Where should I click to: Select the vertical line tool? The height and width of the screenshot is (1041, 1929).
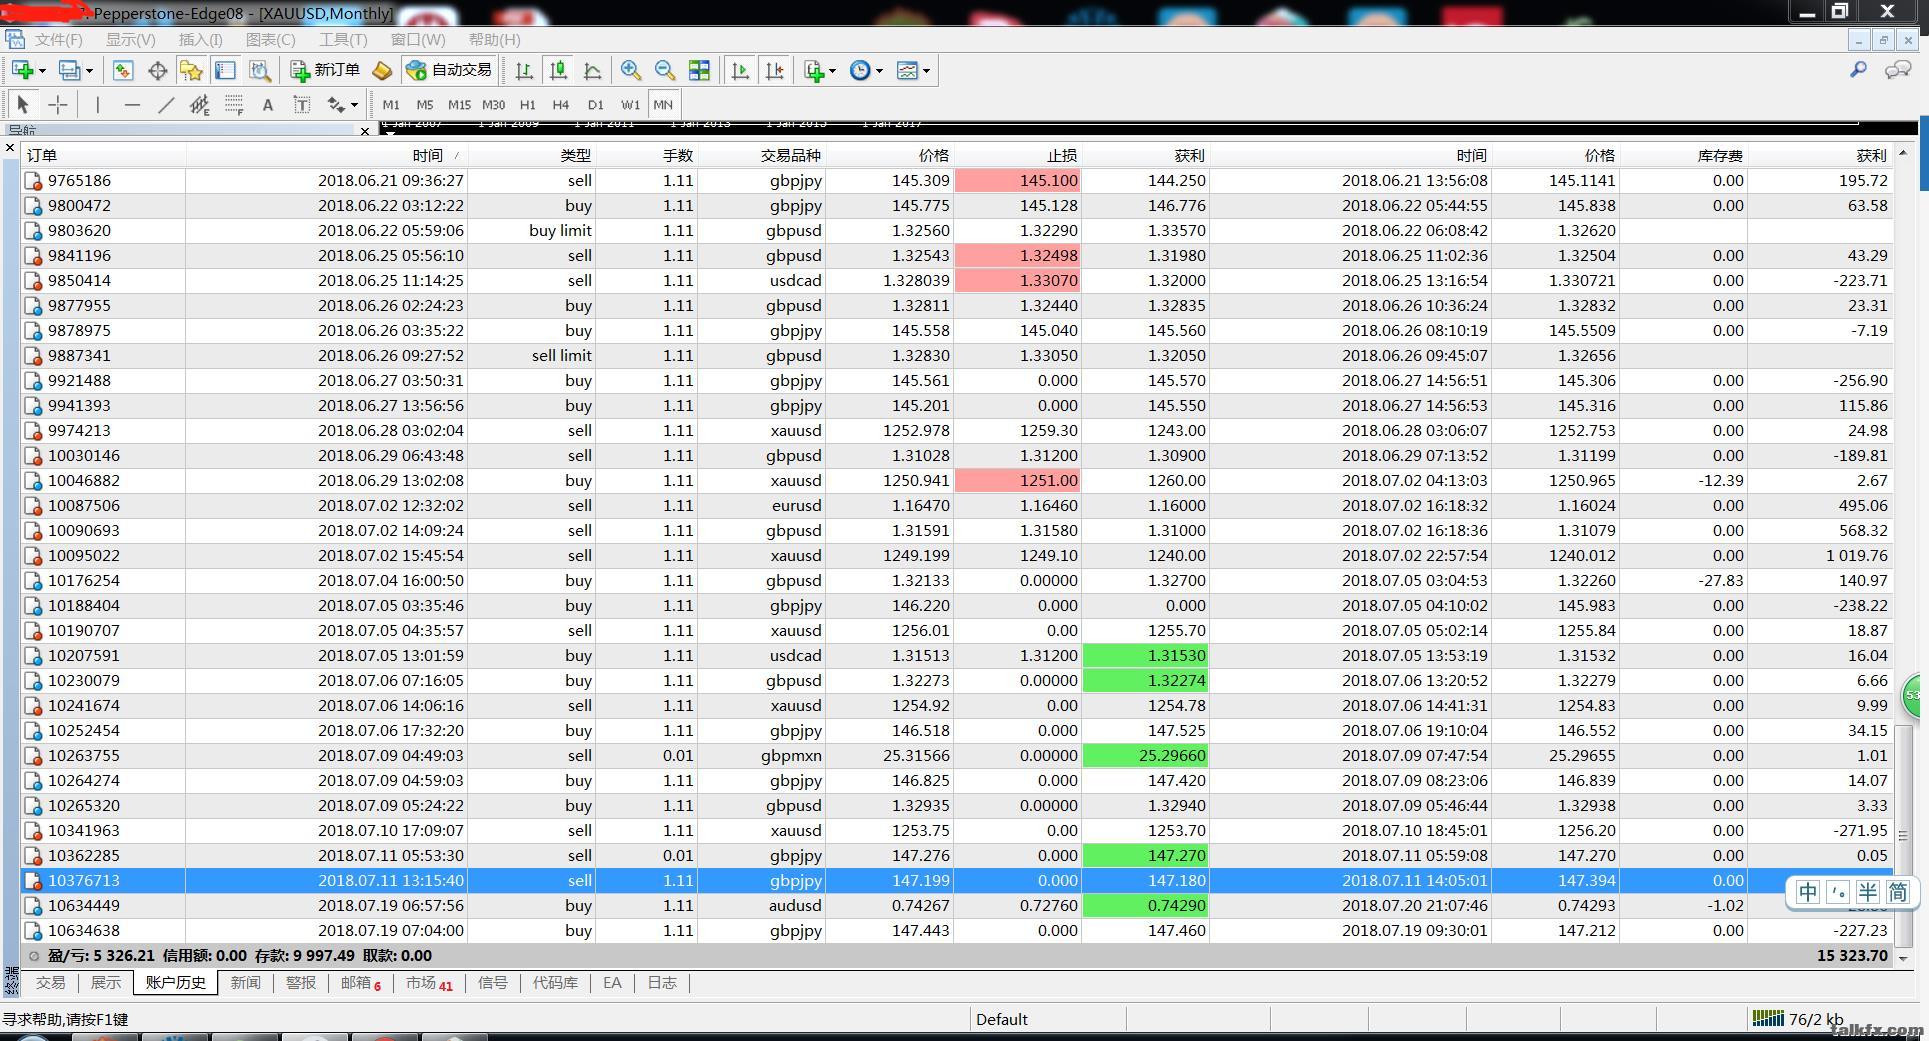coord(97,104)
